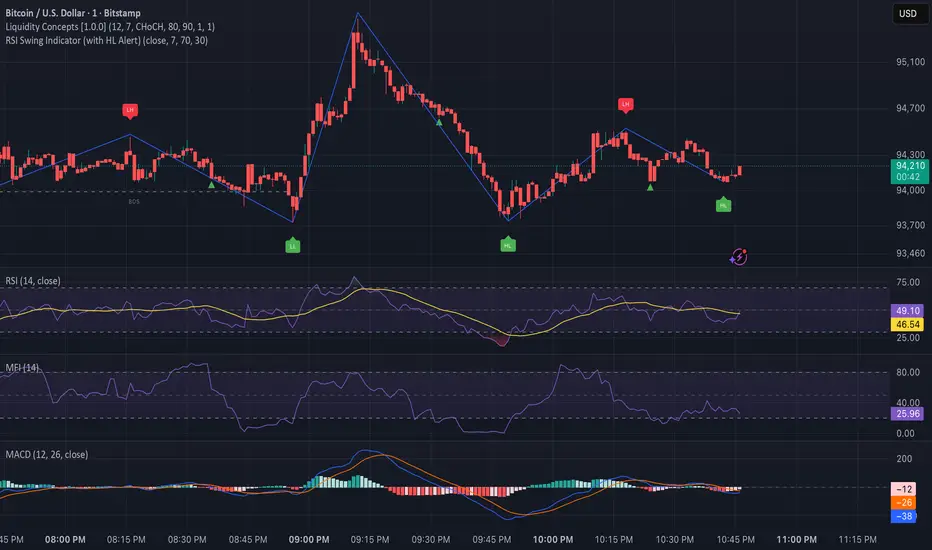Click the green triangle near 8:30 PM
The width and height of the screenshot is (932, 550).
[211, 184]
